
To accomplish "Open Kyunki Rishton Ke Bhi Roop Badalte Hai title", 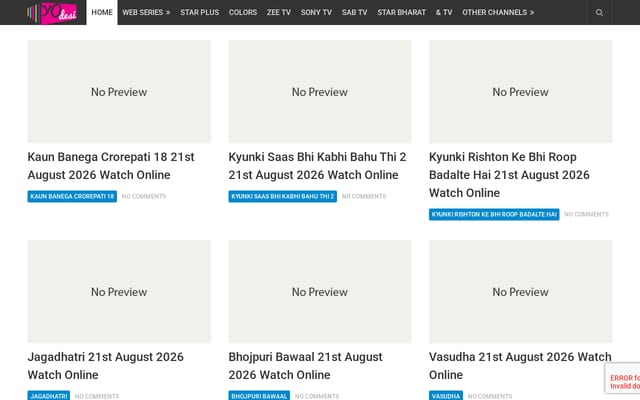I will (509, 175).
